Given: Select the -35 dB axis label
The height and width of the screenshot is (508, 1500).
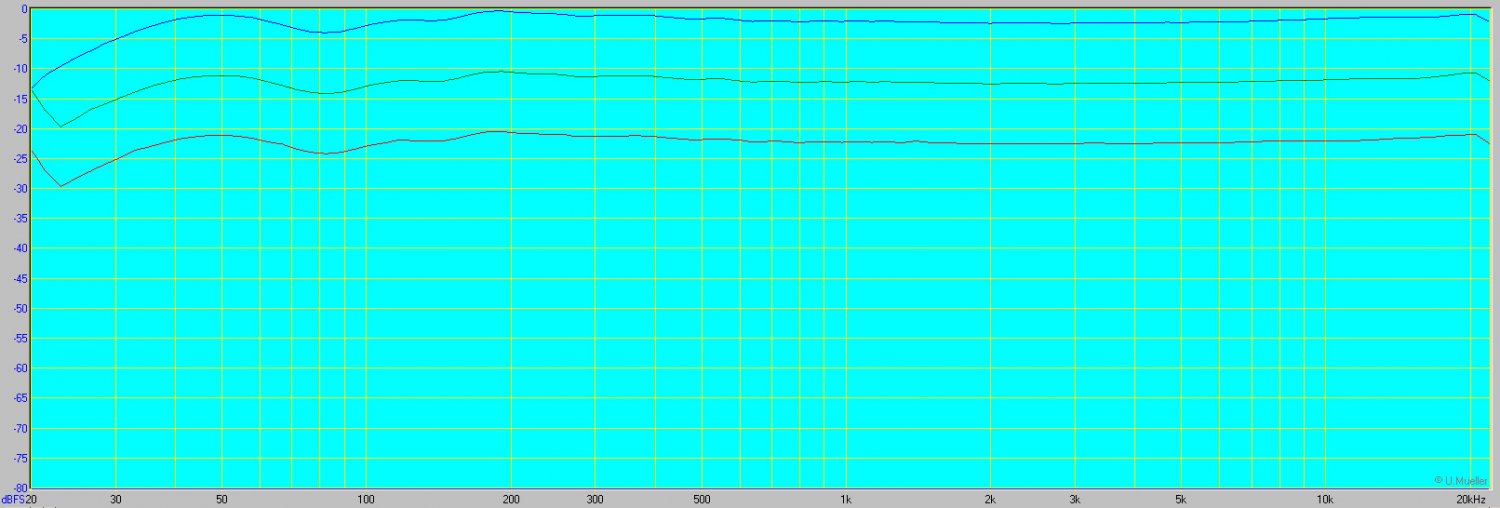Looking at the screenshot, I should pyautogui.click(x=18, y=219).
